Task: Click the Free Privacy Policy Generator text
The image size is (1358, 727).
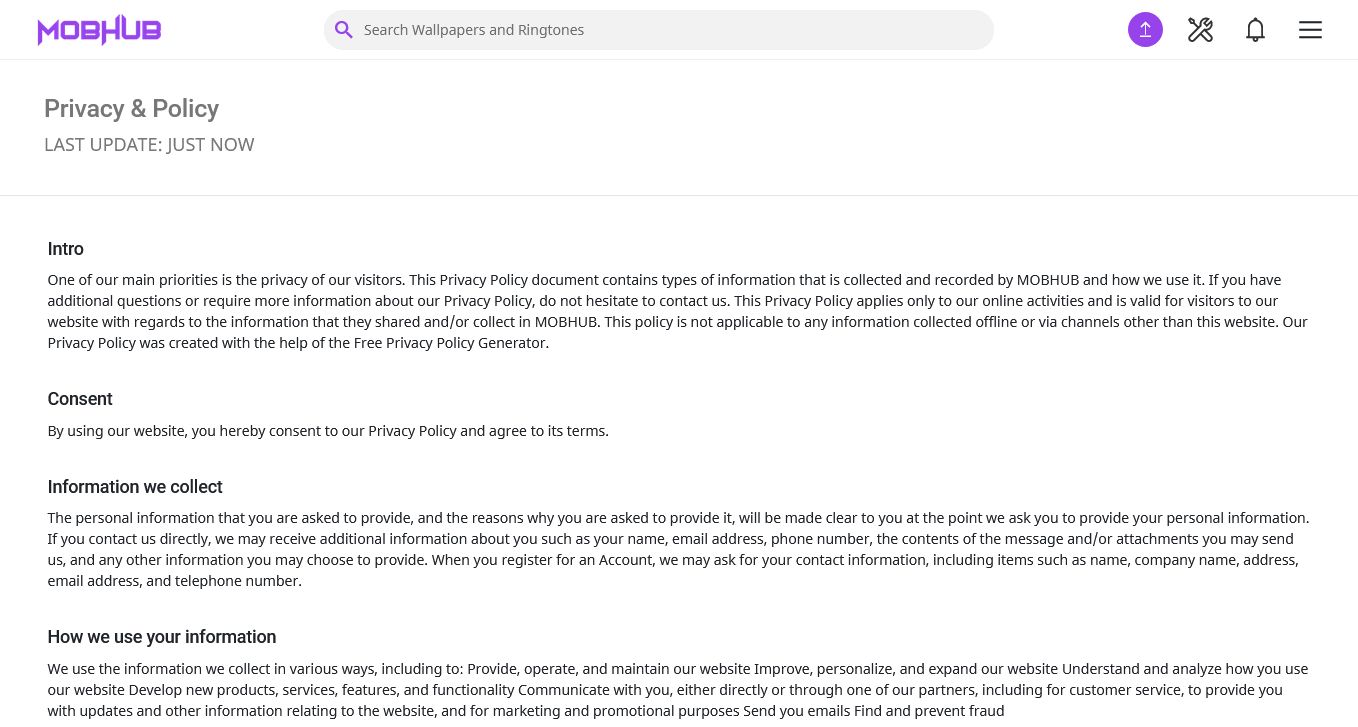Action: [x=450, y=343]
